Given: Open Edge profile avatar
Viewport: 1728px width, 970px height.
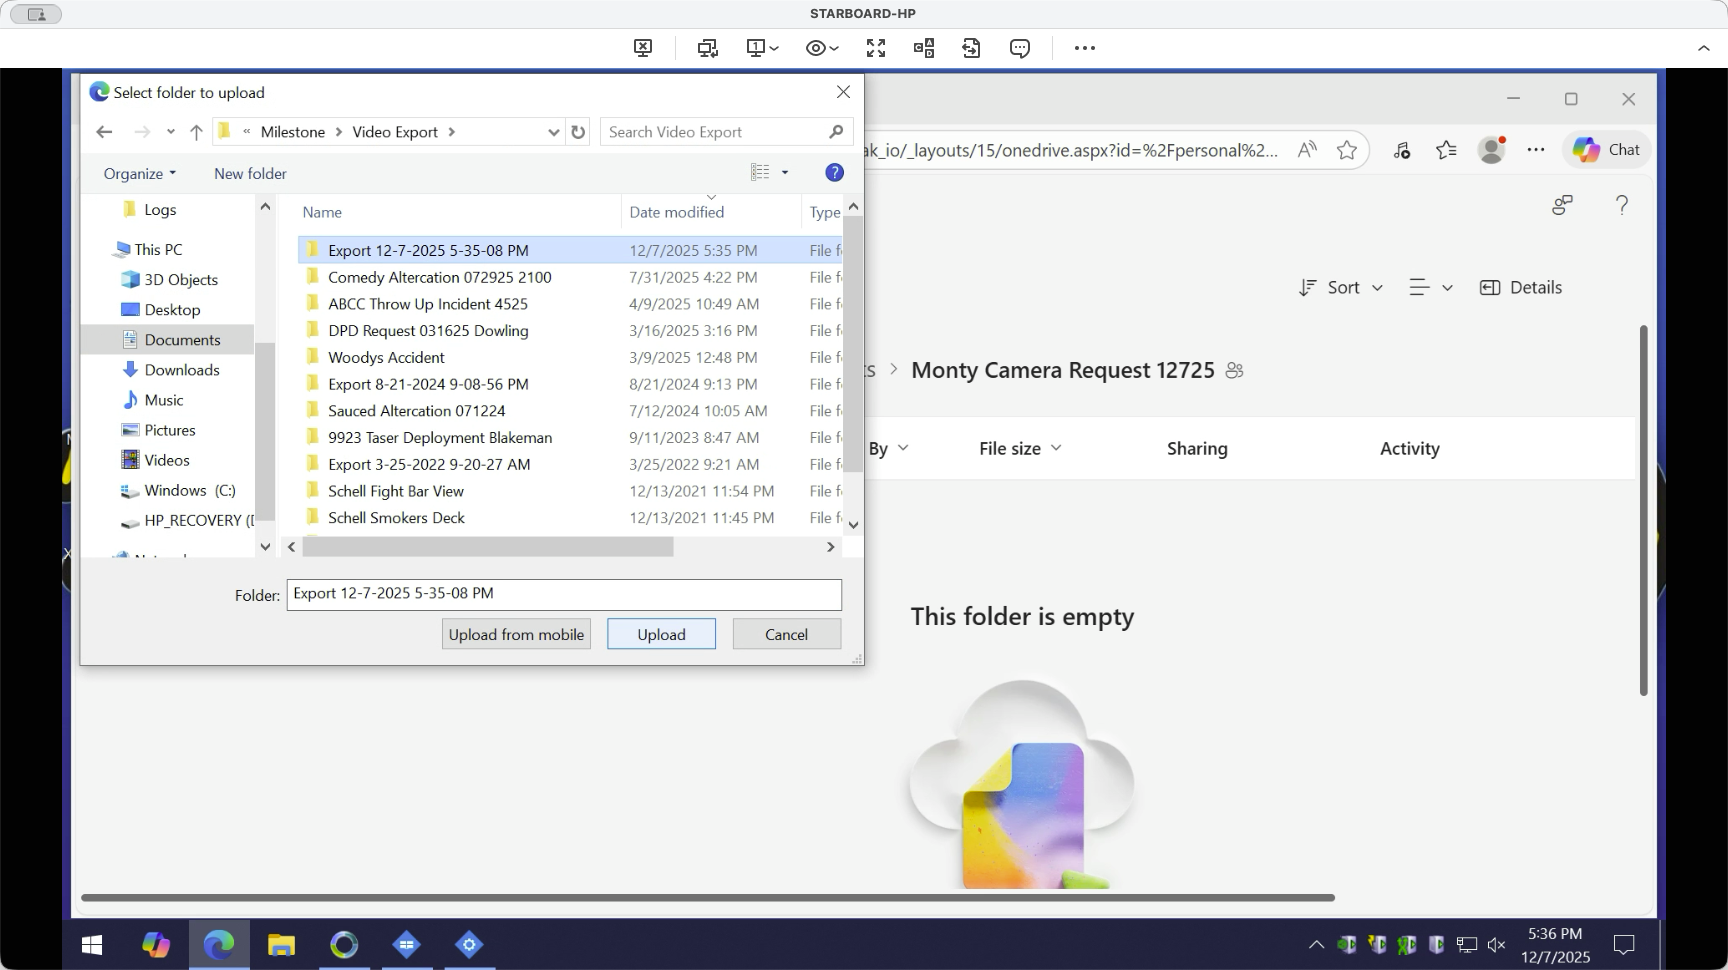Looking at the screenshot, I should [x=1492, y=150].
